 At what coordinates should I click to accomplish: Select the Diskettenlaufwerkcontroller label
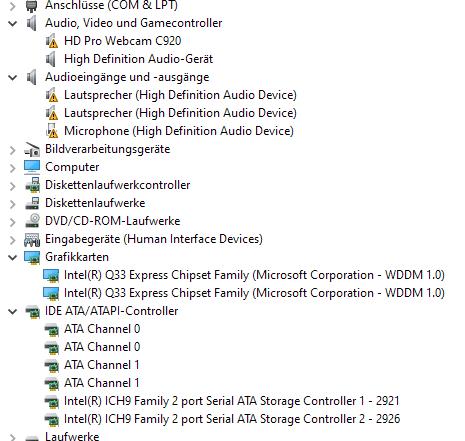coord(117,185)
